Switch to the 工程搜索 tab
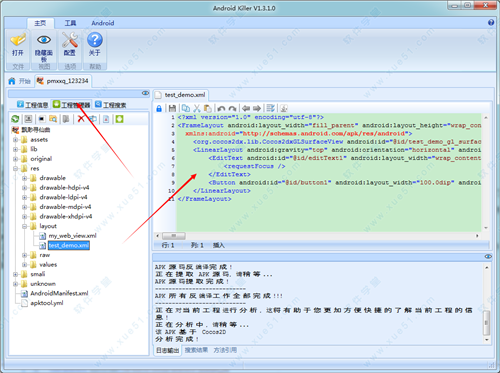The image size is (500, 373). click(x=111, y=105)
